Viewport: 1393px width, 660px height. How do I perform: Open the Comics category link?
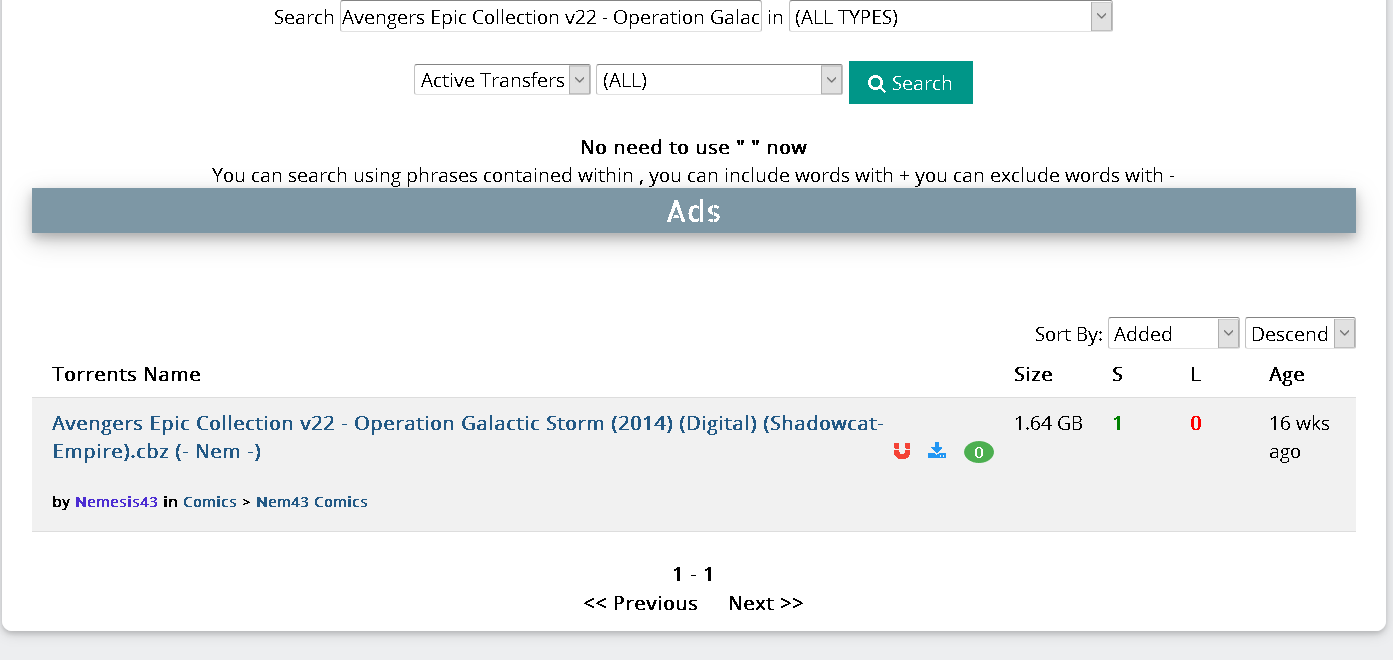click(210, 502)
